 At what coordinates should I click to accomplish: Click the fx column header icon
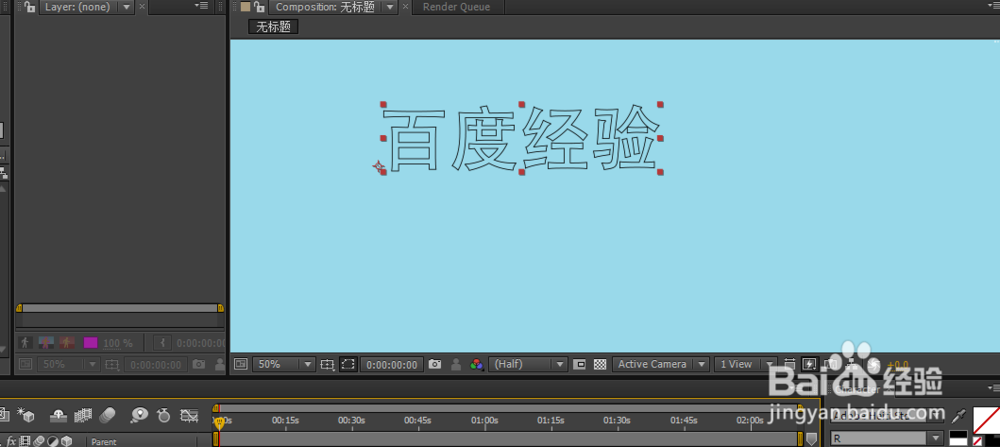pos(11,441)
